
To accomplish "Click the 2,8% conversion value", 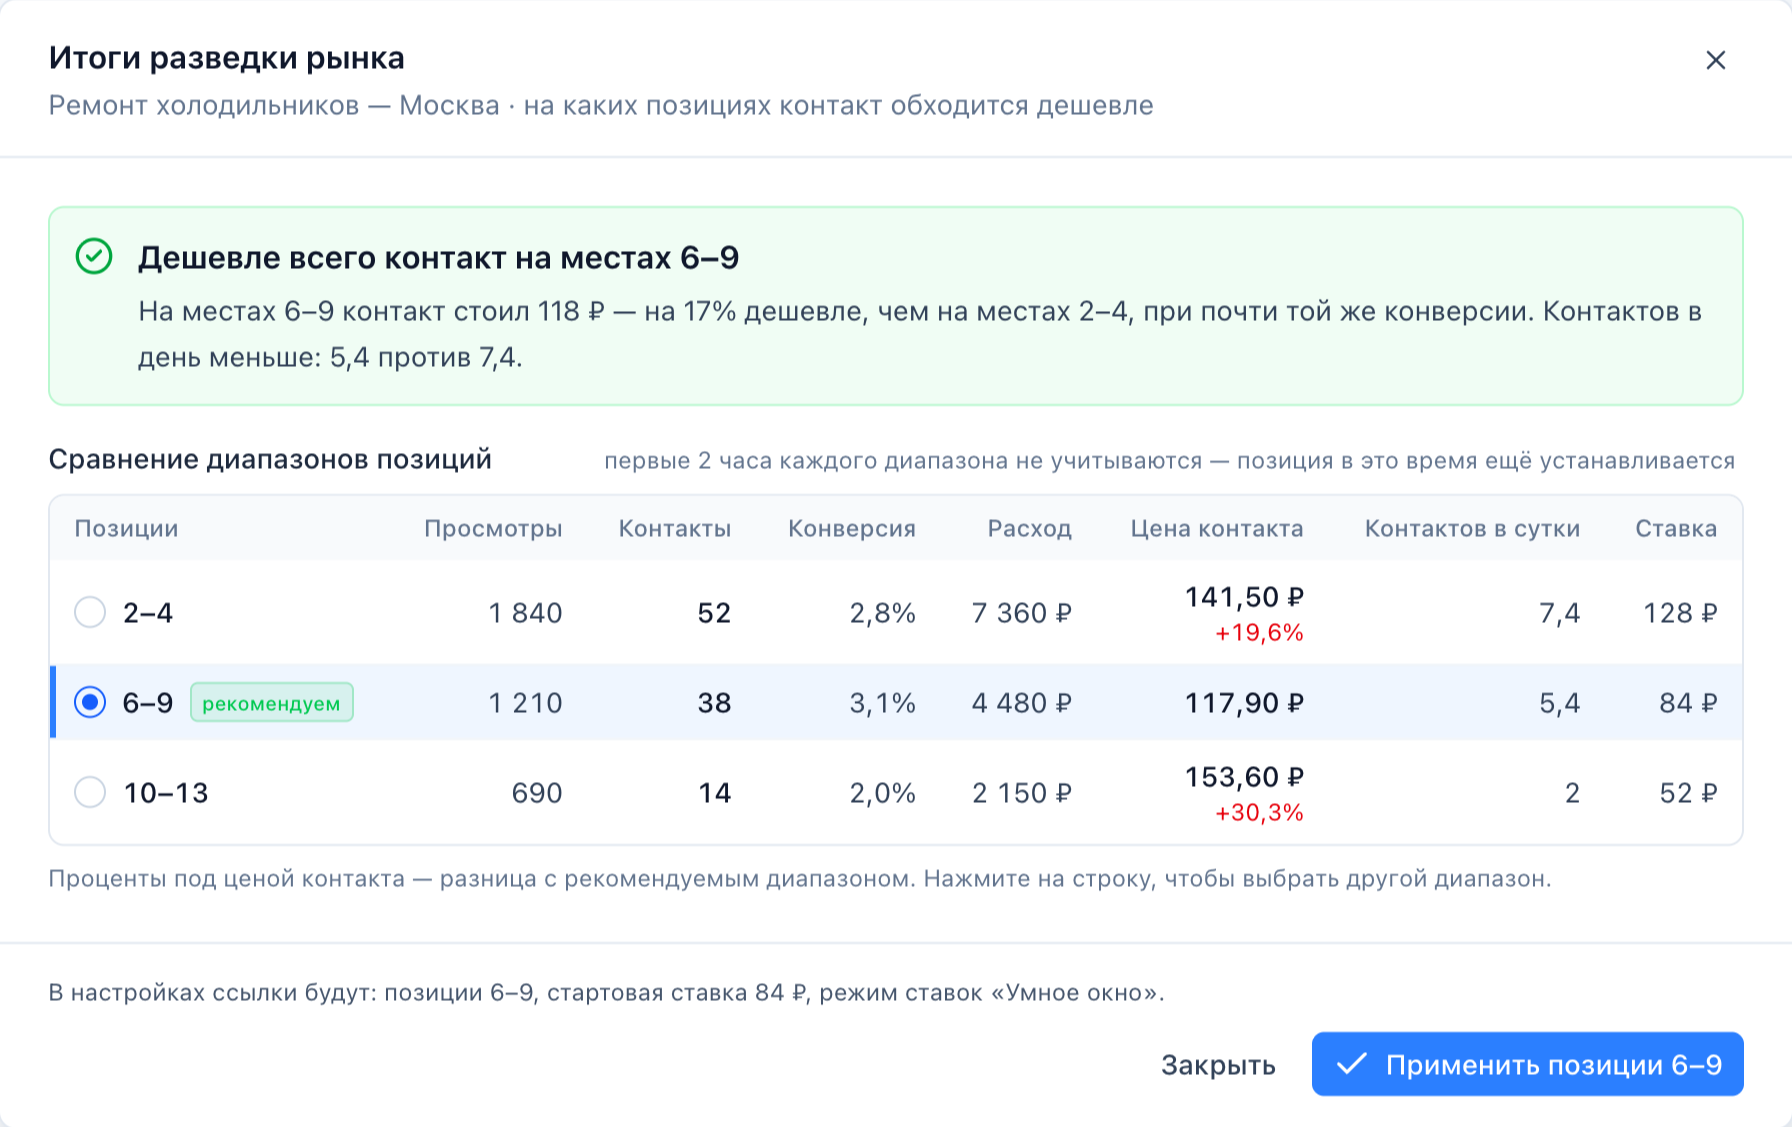I will 882,613.
